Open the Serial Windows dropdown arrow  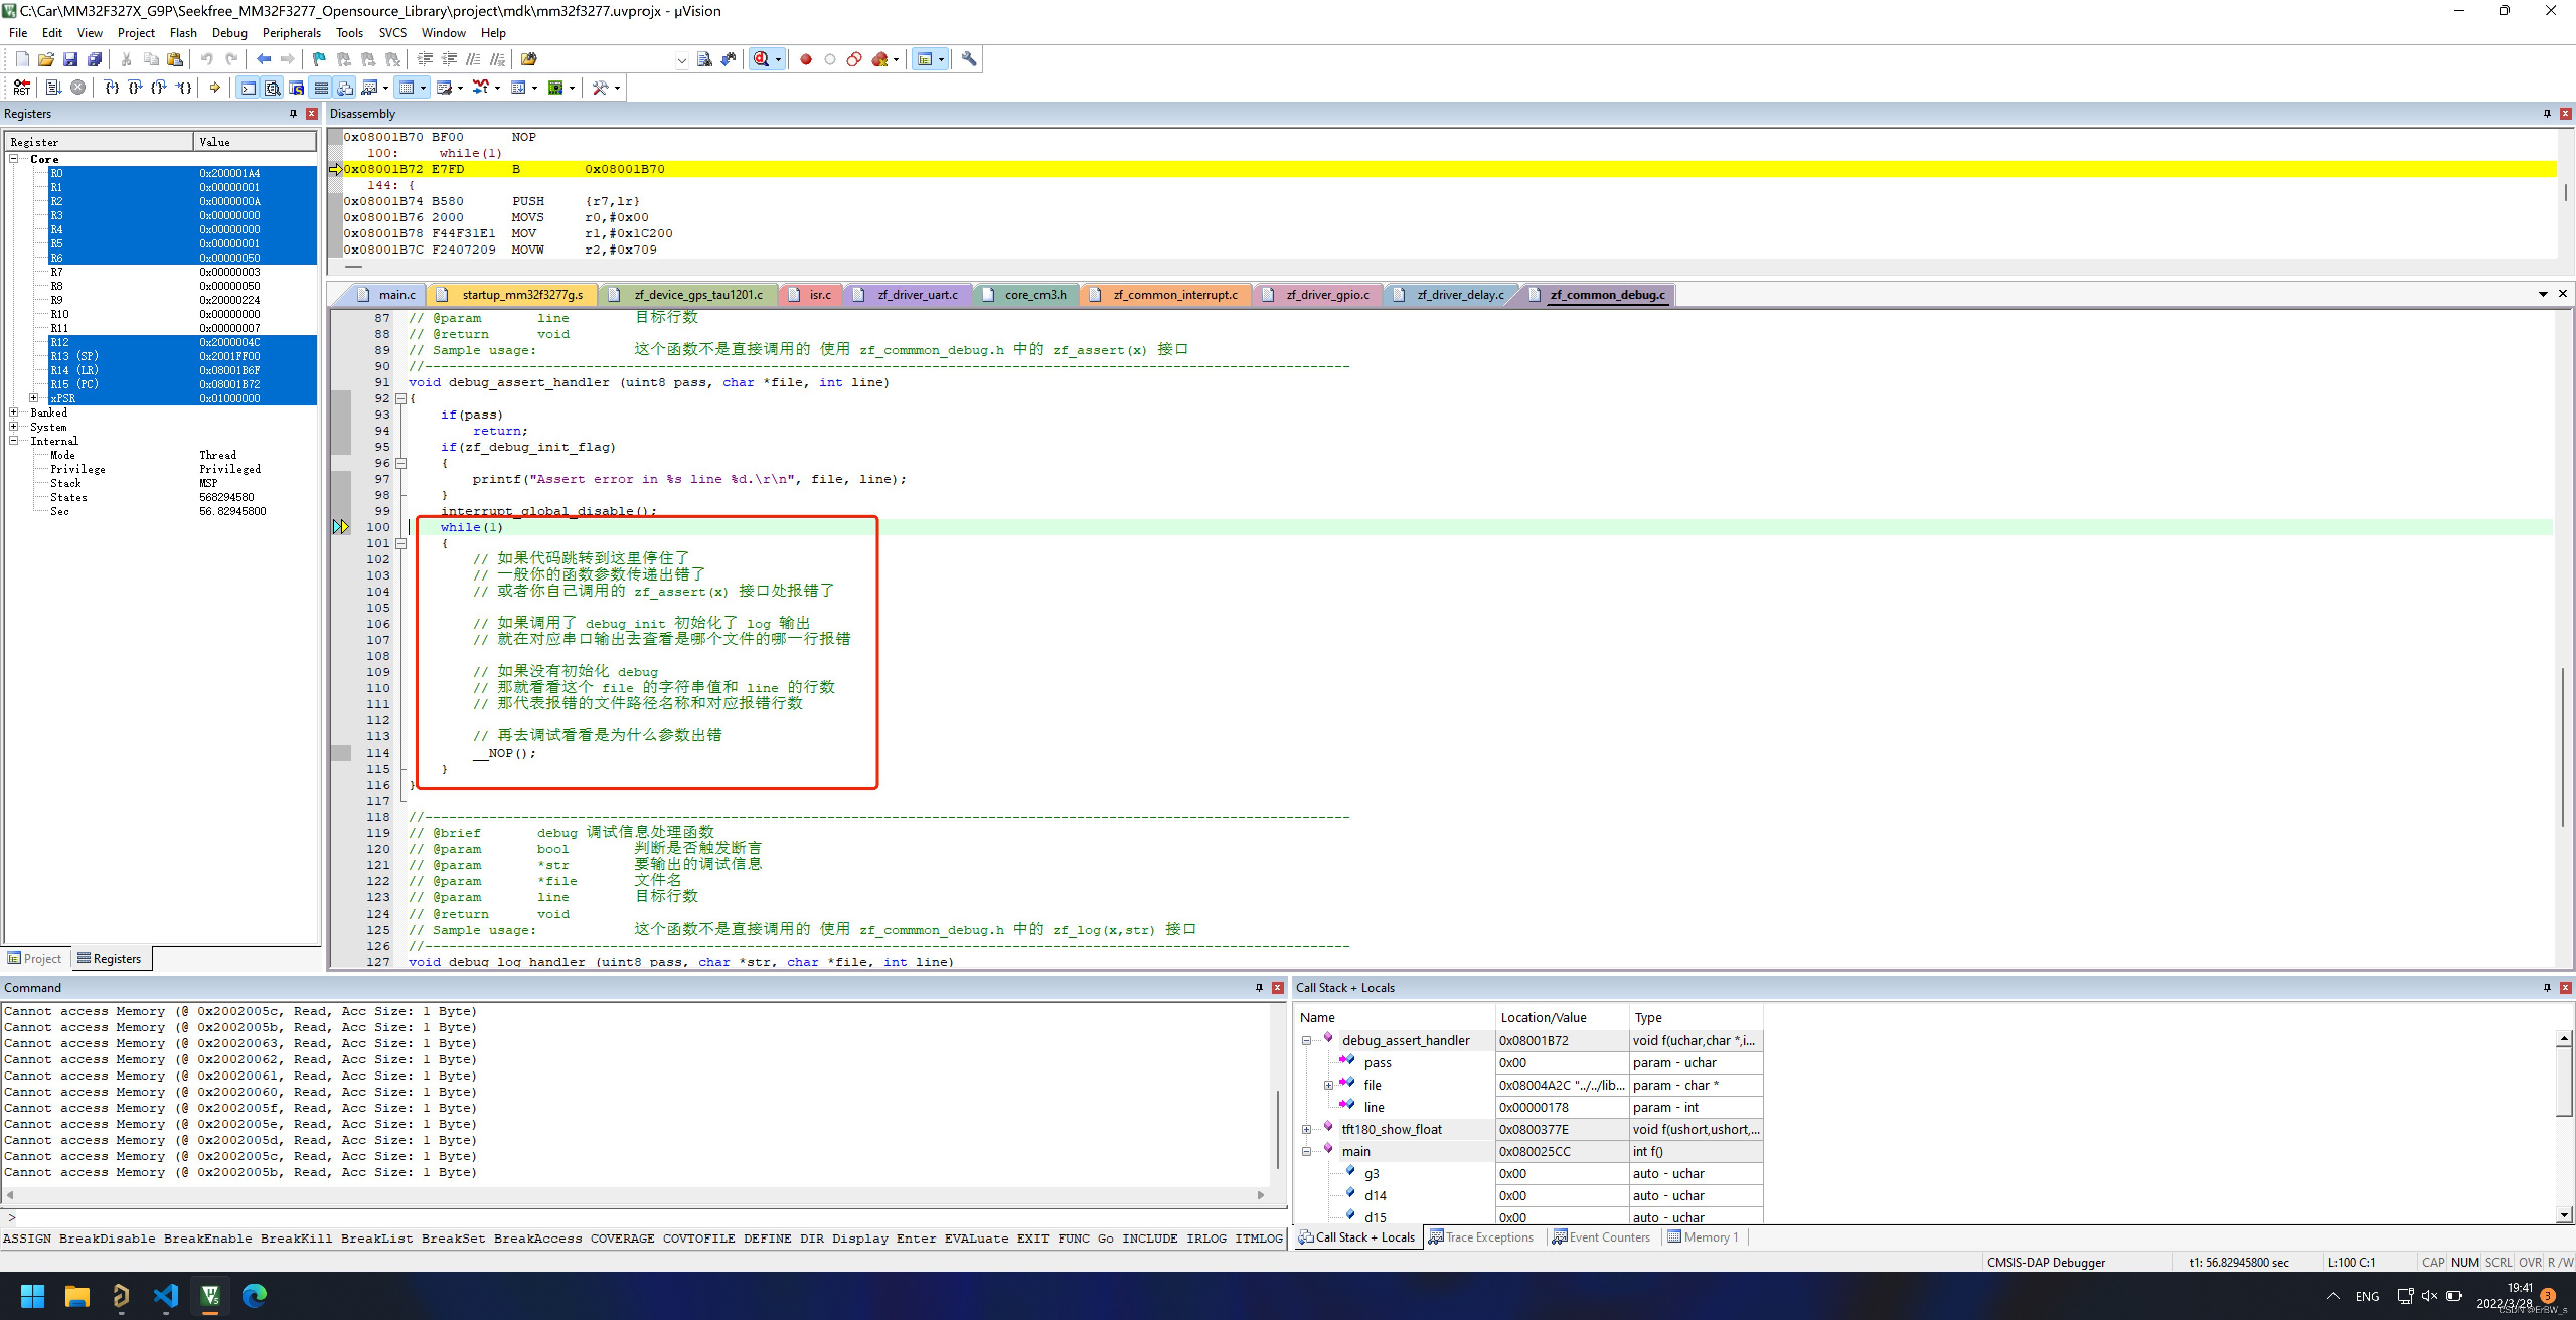coord(460,87)
